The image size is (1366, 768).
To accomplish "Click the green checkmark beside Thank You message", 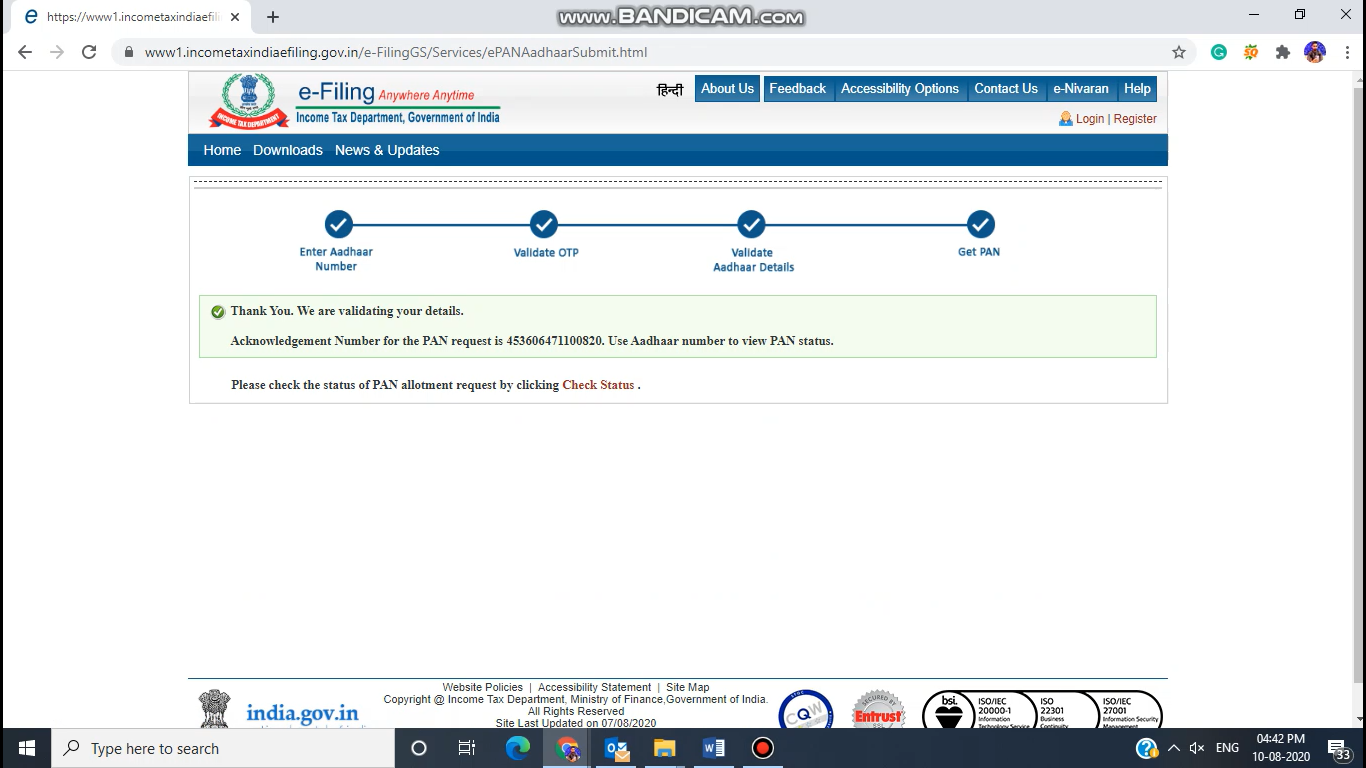I will 217,311.
